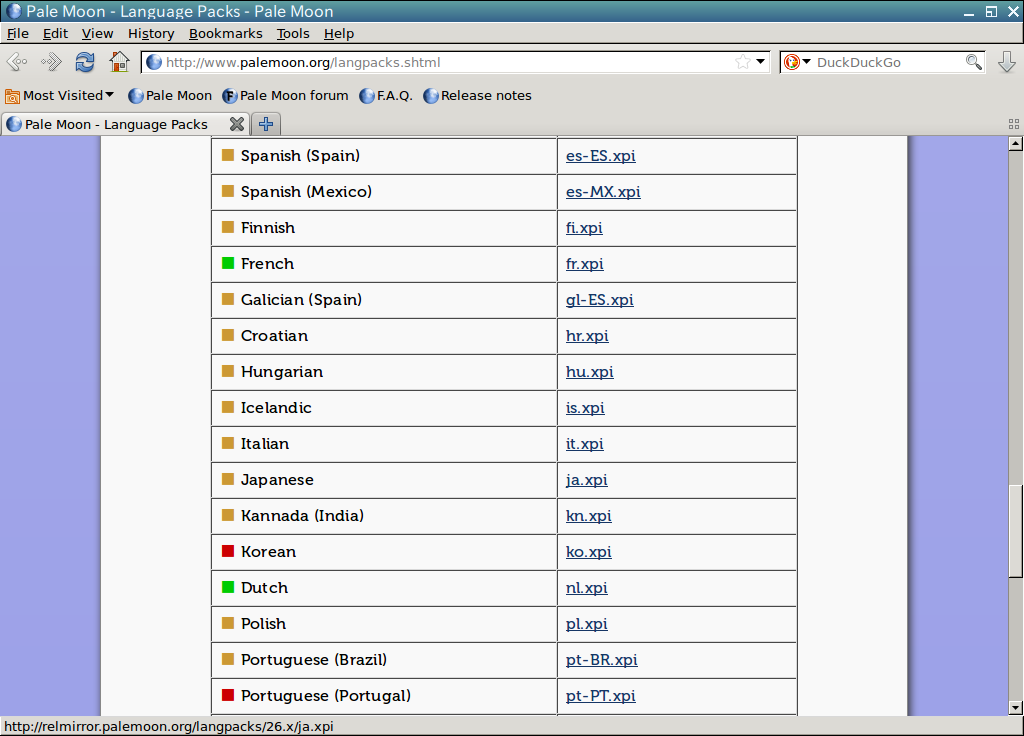
Task: Open the tab groups icon at tab bar end
Action: click(x=1014, y=124)
